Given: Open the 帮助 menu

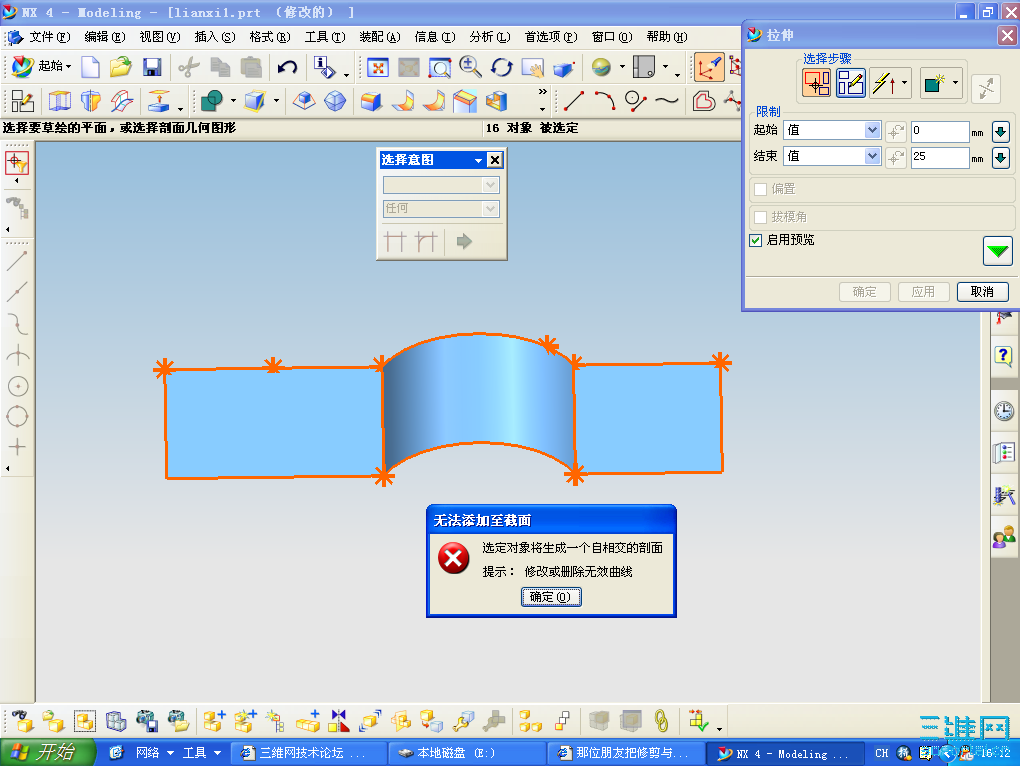Looking at the screenshot, I should pos(667,37).
